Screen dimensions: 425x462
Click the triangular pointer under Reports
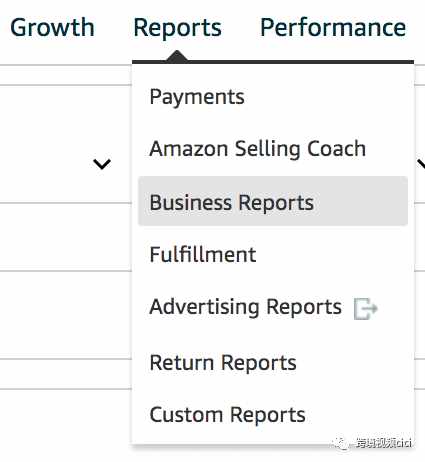point(177,55)
